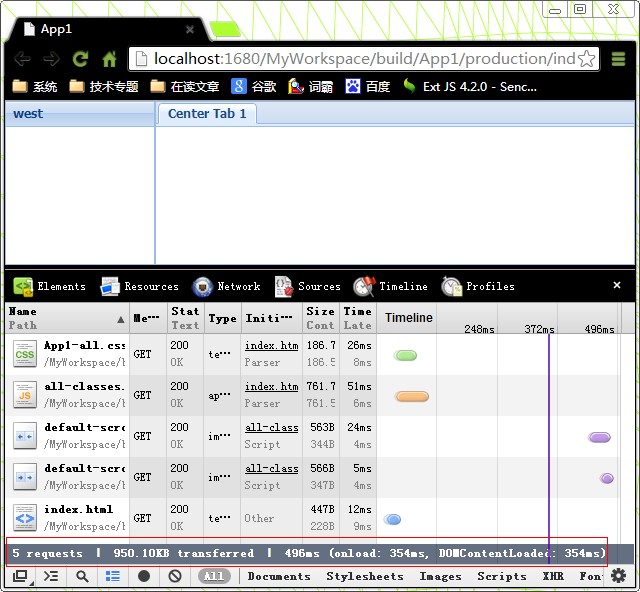
Task: Open the Chrome hamburger menu
Action: (618, 59)
